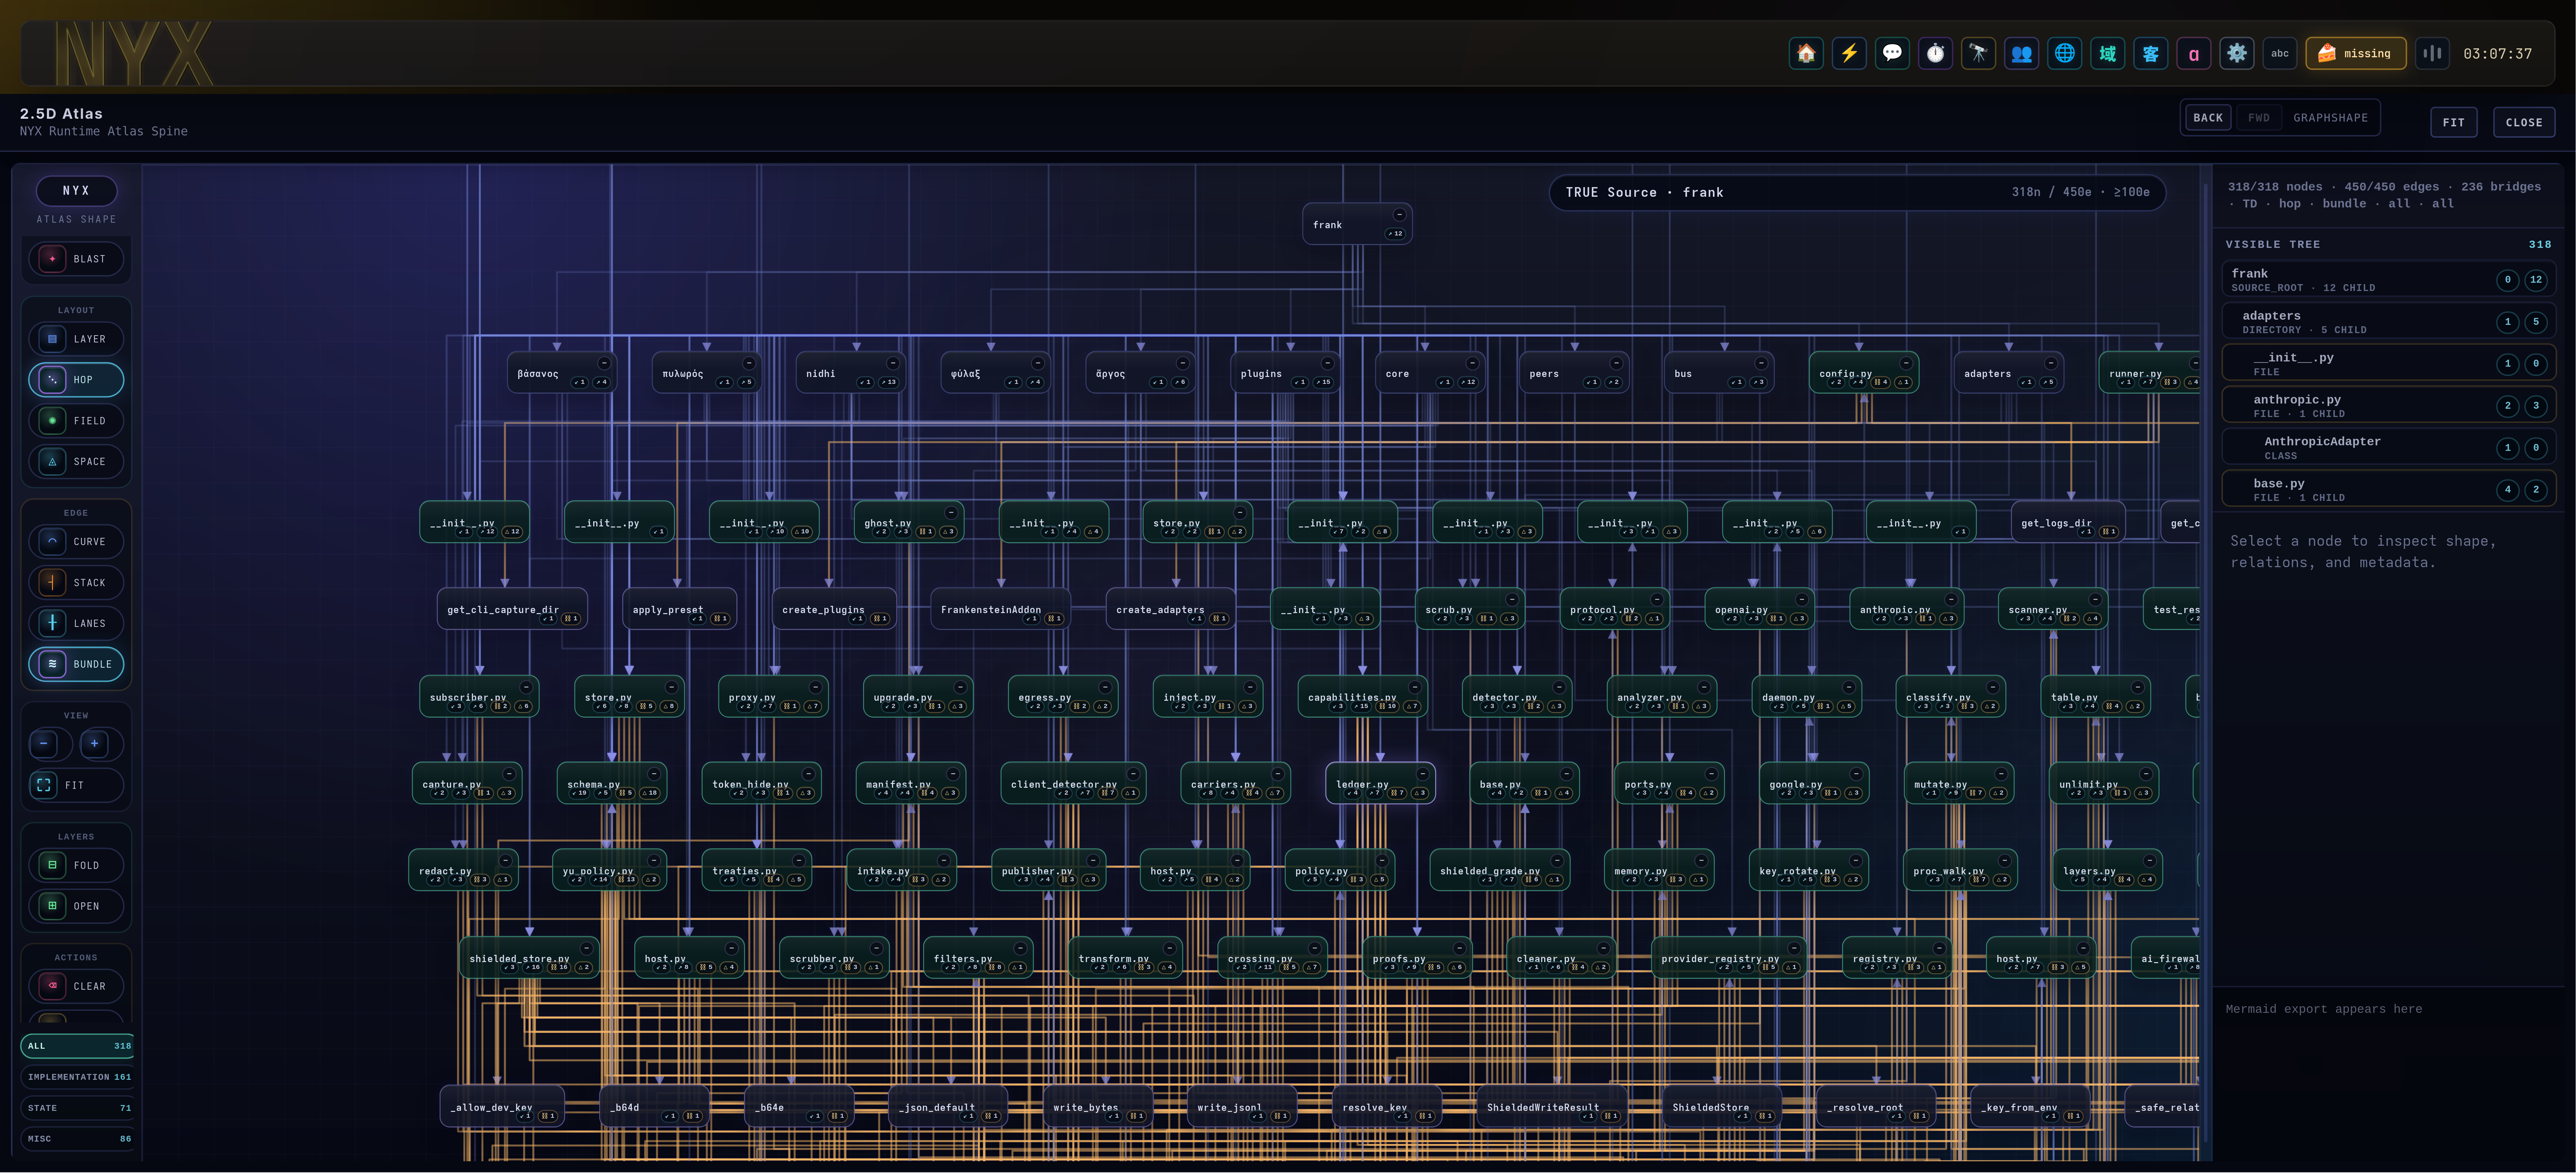Click the FIT button in header

click(x=2453, y=122)
